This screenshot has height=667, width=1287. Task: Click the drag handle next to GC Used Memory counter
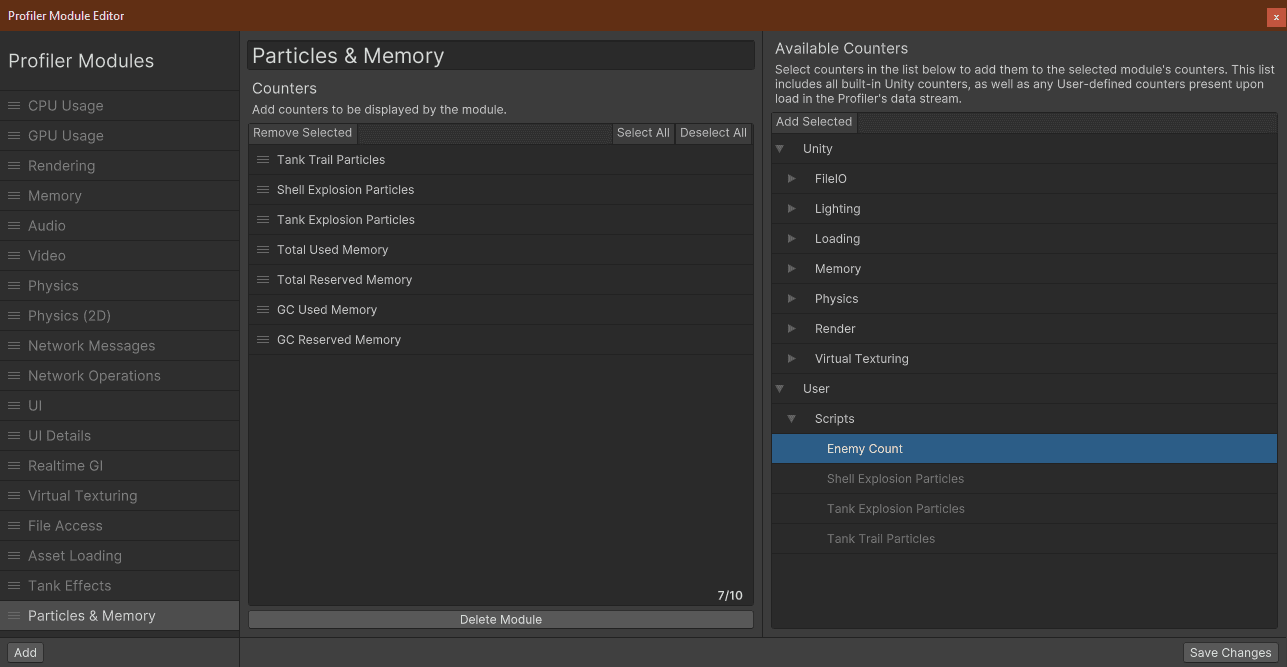pos(262,309)
